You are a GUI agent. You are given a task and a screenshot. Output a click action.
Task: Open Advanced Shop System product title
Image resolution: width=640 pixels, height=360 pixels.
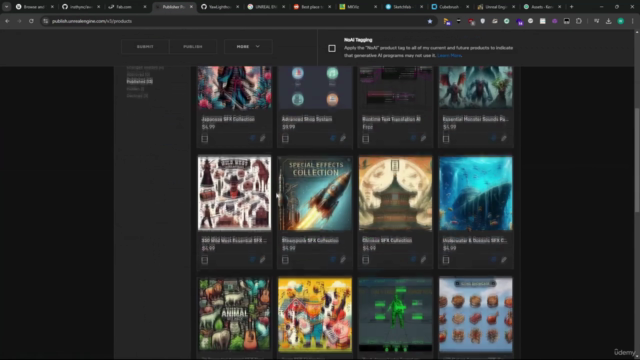[307, 119]
